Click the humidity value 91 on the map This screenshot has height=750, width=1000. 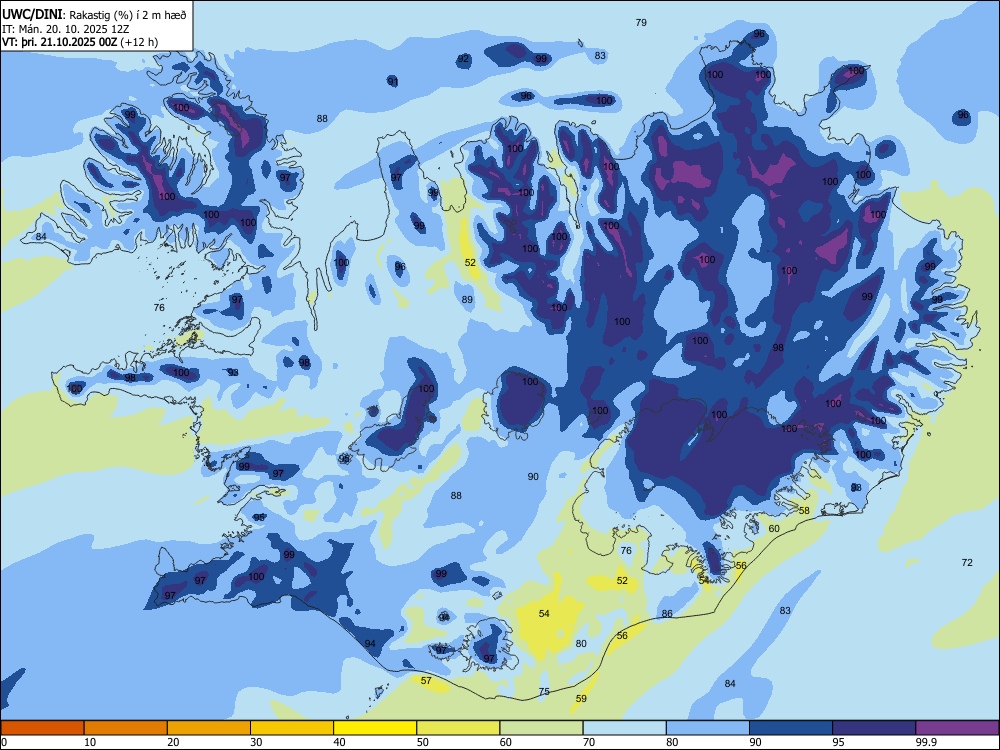pos(393,82)
